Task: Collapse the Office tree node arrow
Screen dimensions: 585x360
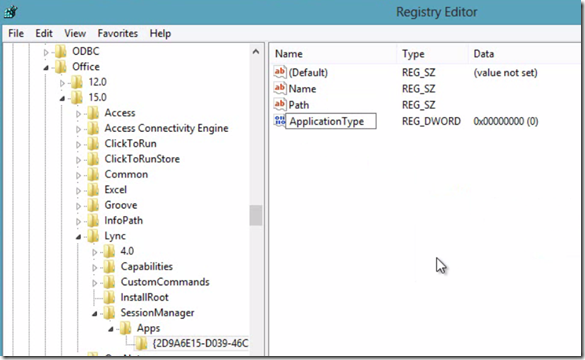Action: pos(46,68)
